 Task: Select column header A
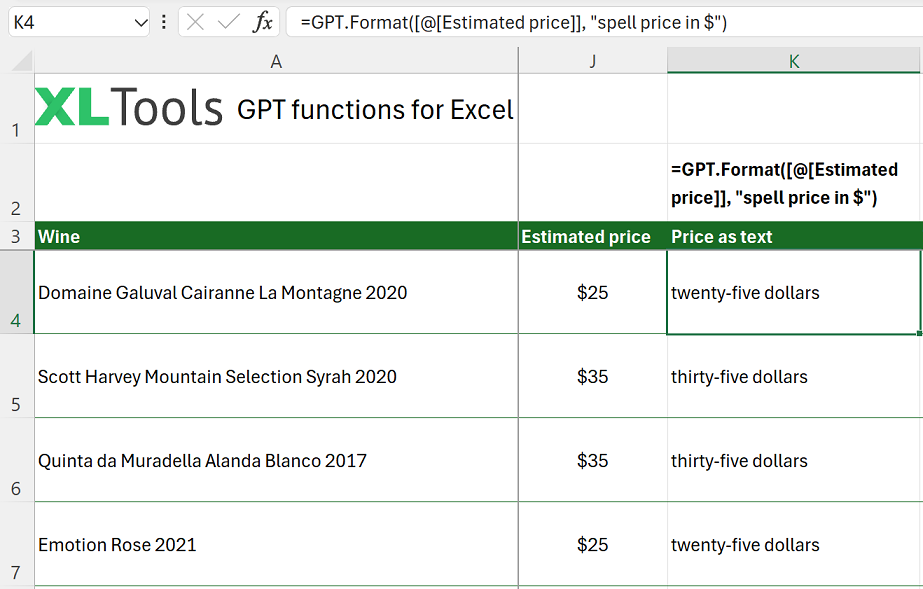coord(276,61)
